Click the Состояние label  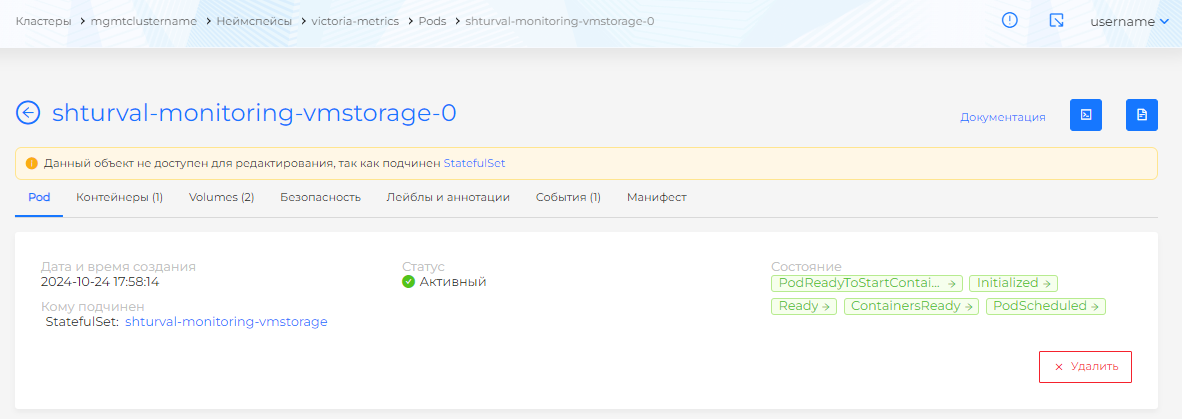click(806, 267)
